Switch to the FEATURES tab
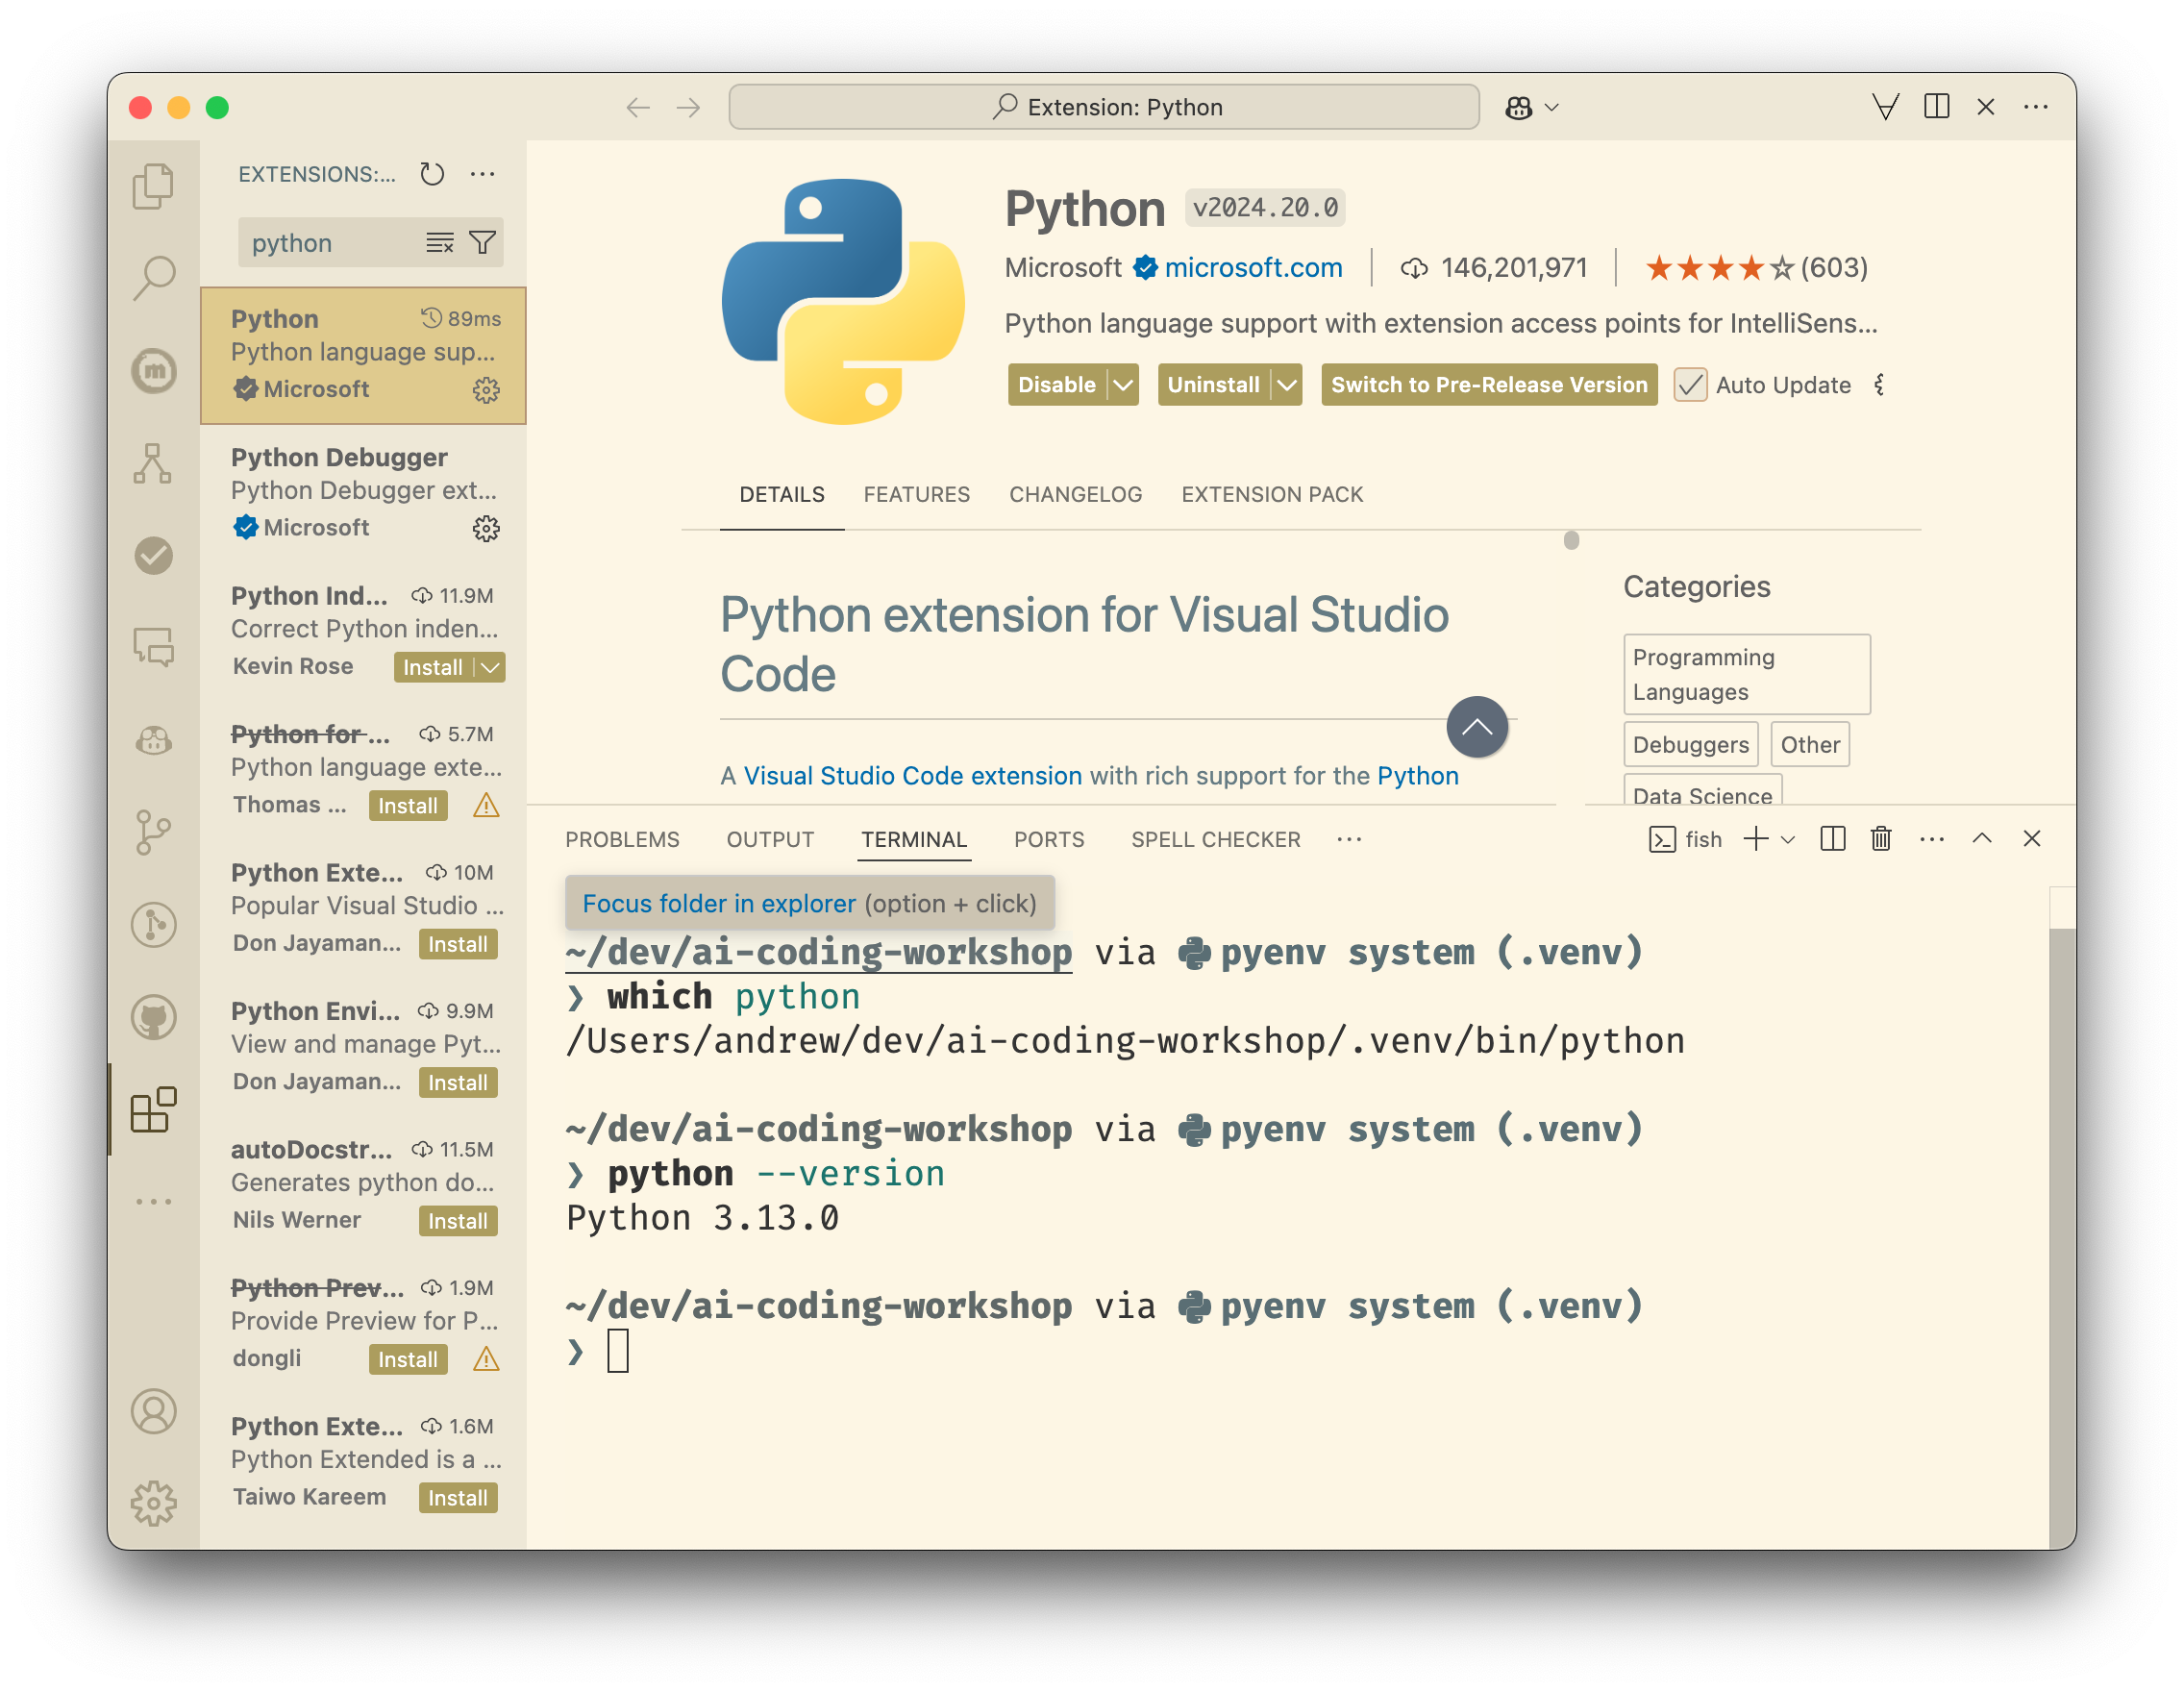2184x1692 pixels. 916,494
